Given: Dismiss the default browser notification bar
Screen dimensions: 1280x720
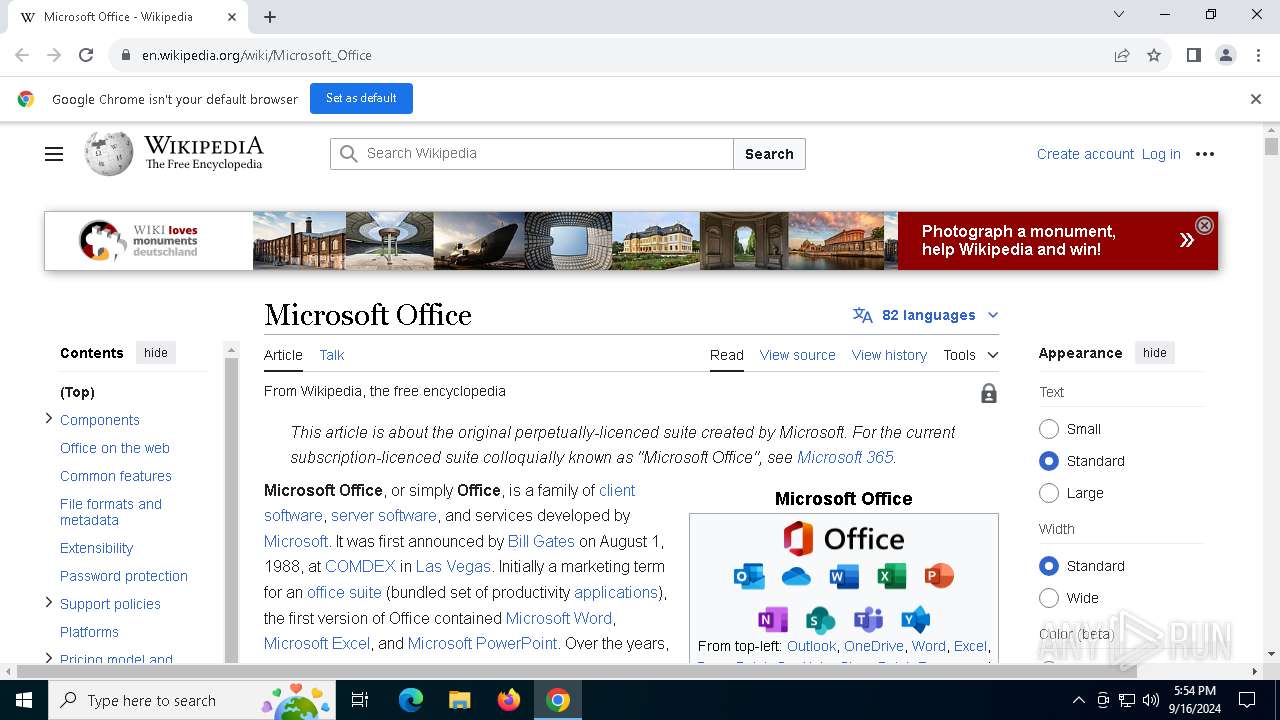Looking at the screenshot, I should click(x=1256, y=99).
